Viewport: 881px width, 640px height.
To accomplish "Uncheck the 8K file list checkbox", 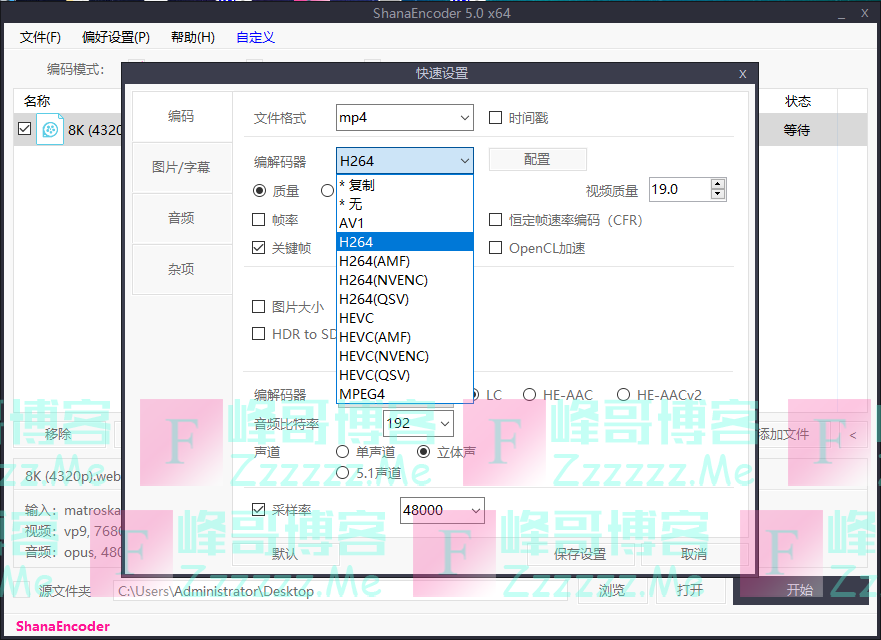I will click(x=25, y=129).
